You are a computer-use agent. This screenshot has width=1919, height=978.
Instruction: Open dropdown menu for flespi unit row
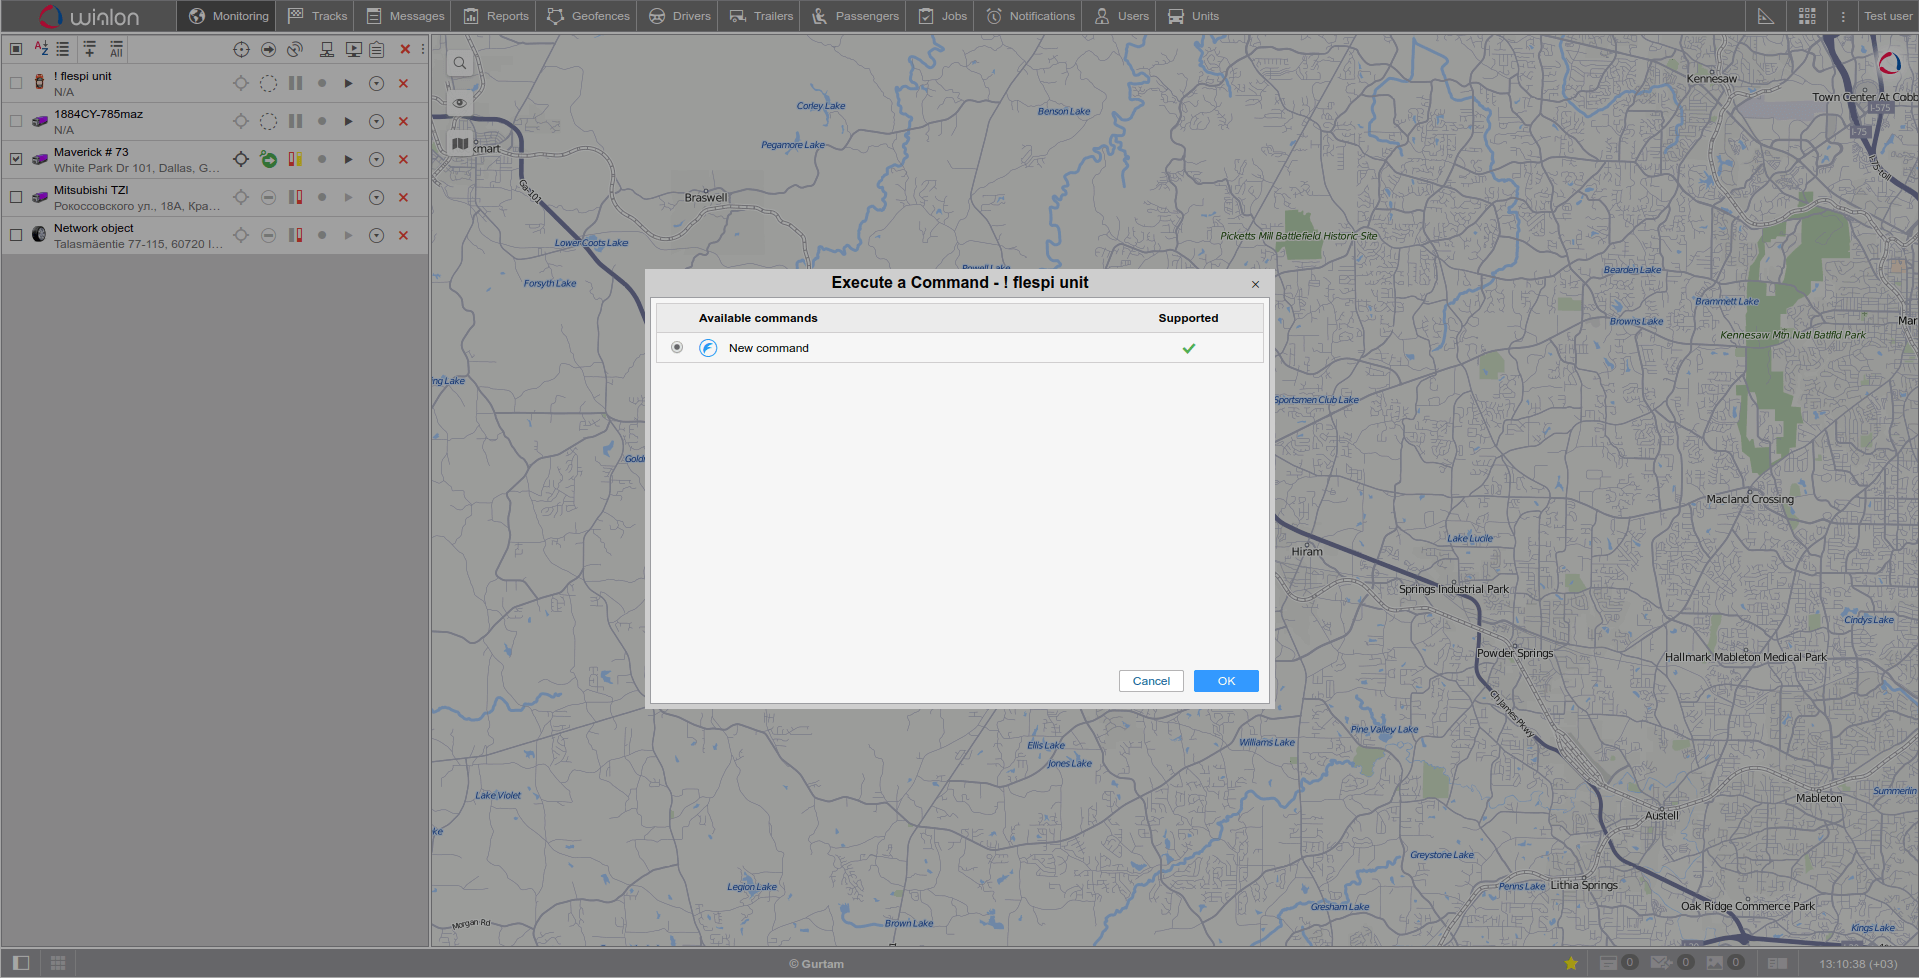coord(376,83)
